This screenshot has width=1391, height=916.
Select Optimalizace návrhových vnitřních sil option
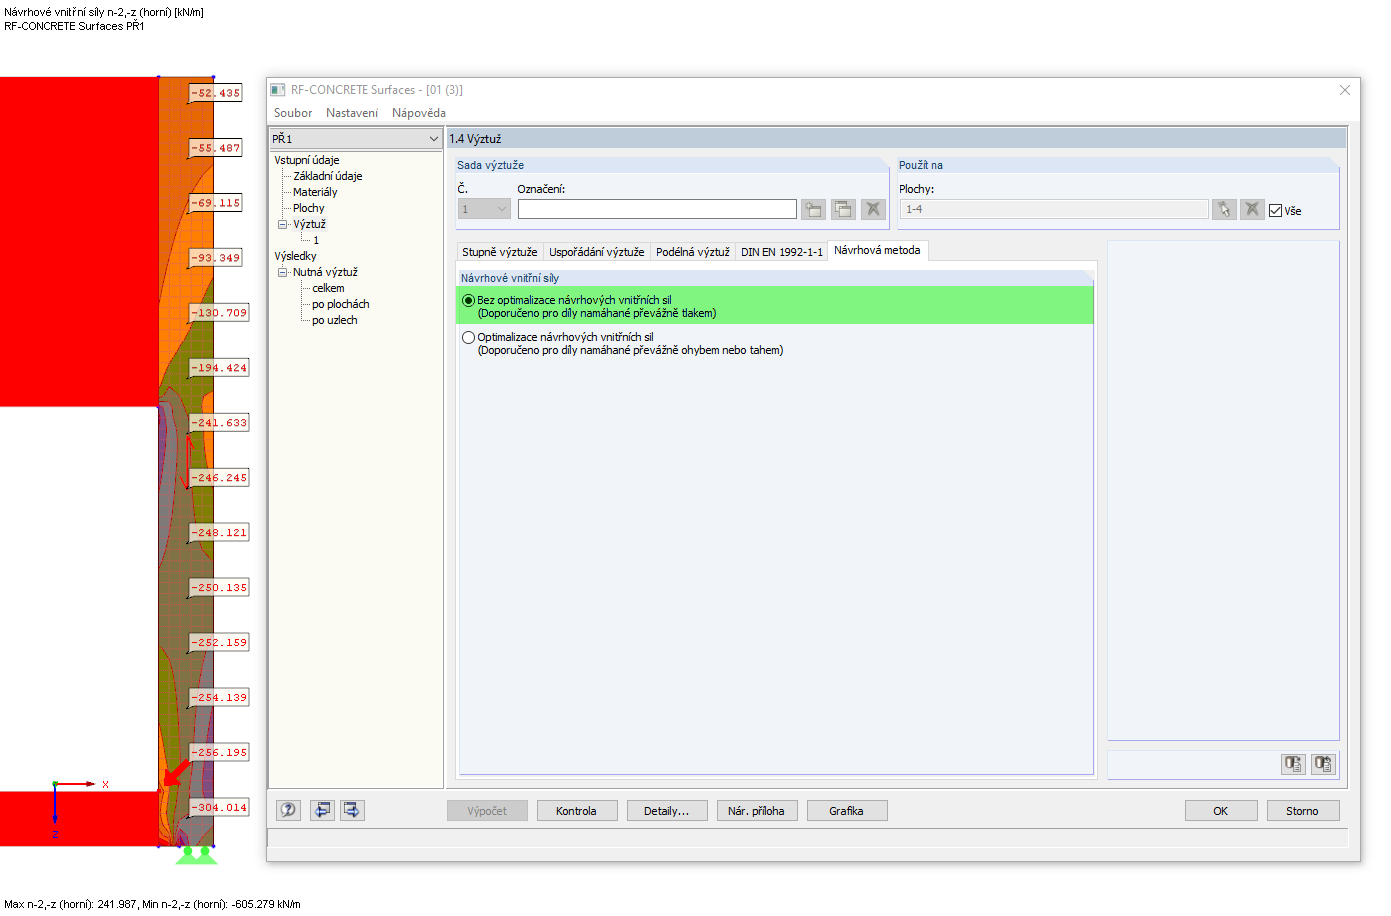(x=468, y=337)
